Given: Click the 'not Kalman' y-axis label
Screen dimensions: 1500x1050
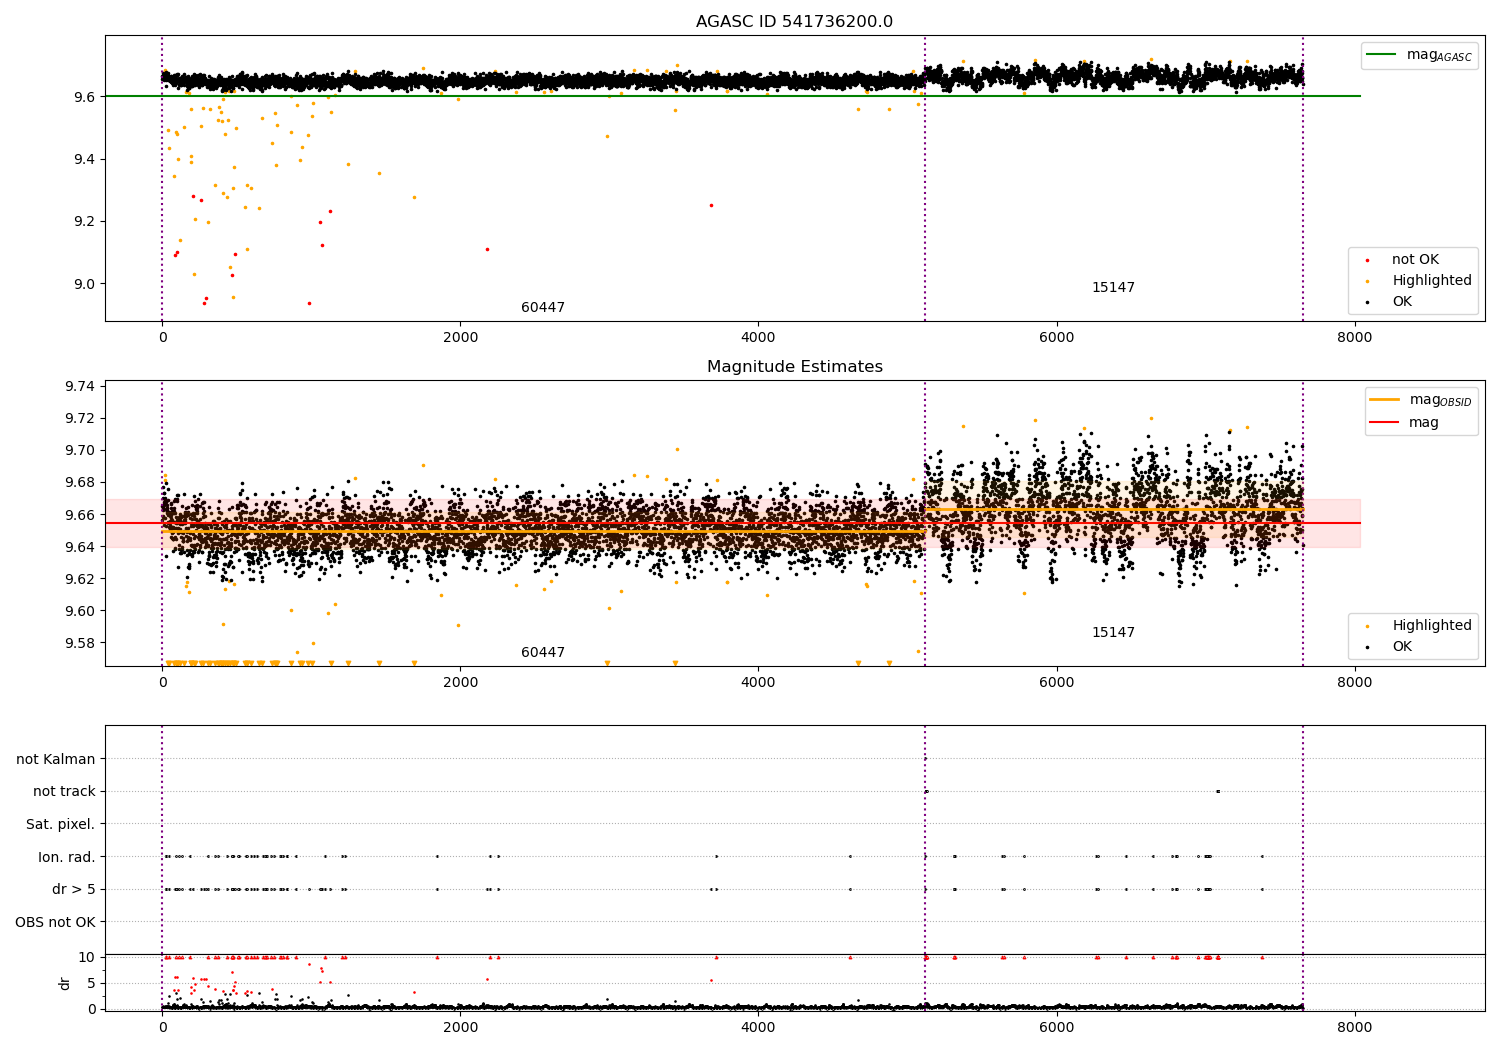Looking at the screenshot, I should [x=56, y=759].
